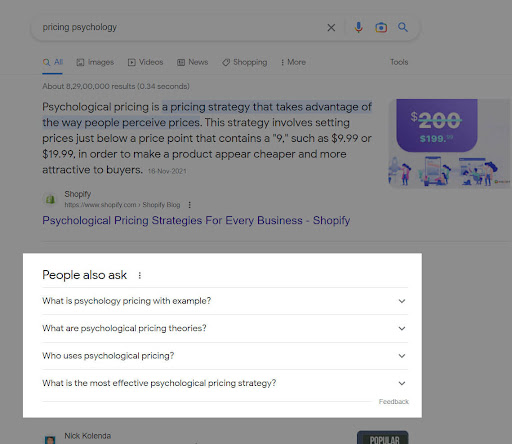512x444 pixels.
Task: Open the Shopping results tab
Action: pyautogui.click(x=245, y=62)
